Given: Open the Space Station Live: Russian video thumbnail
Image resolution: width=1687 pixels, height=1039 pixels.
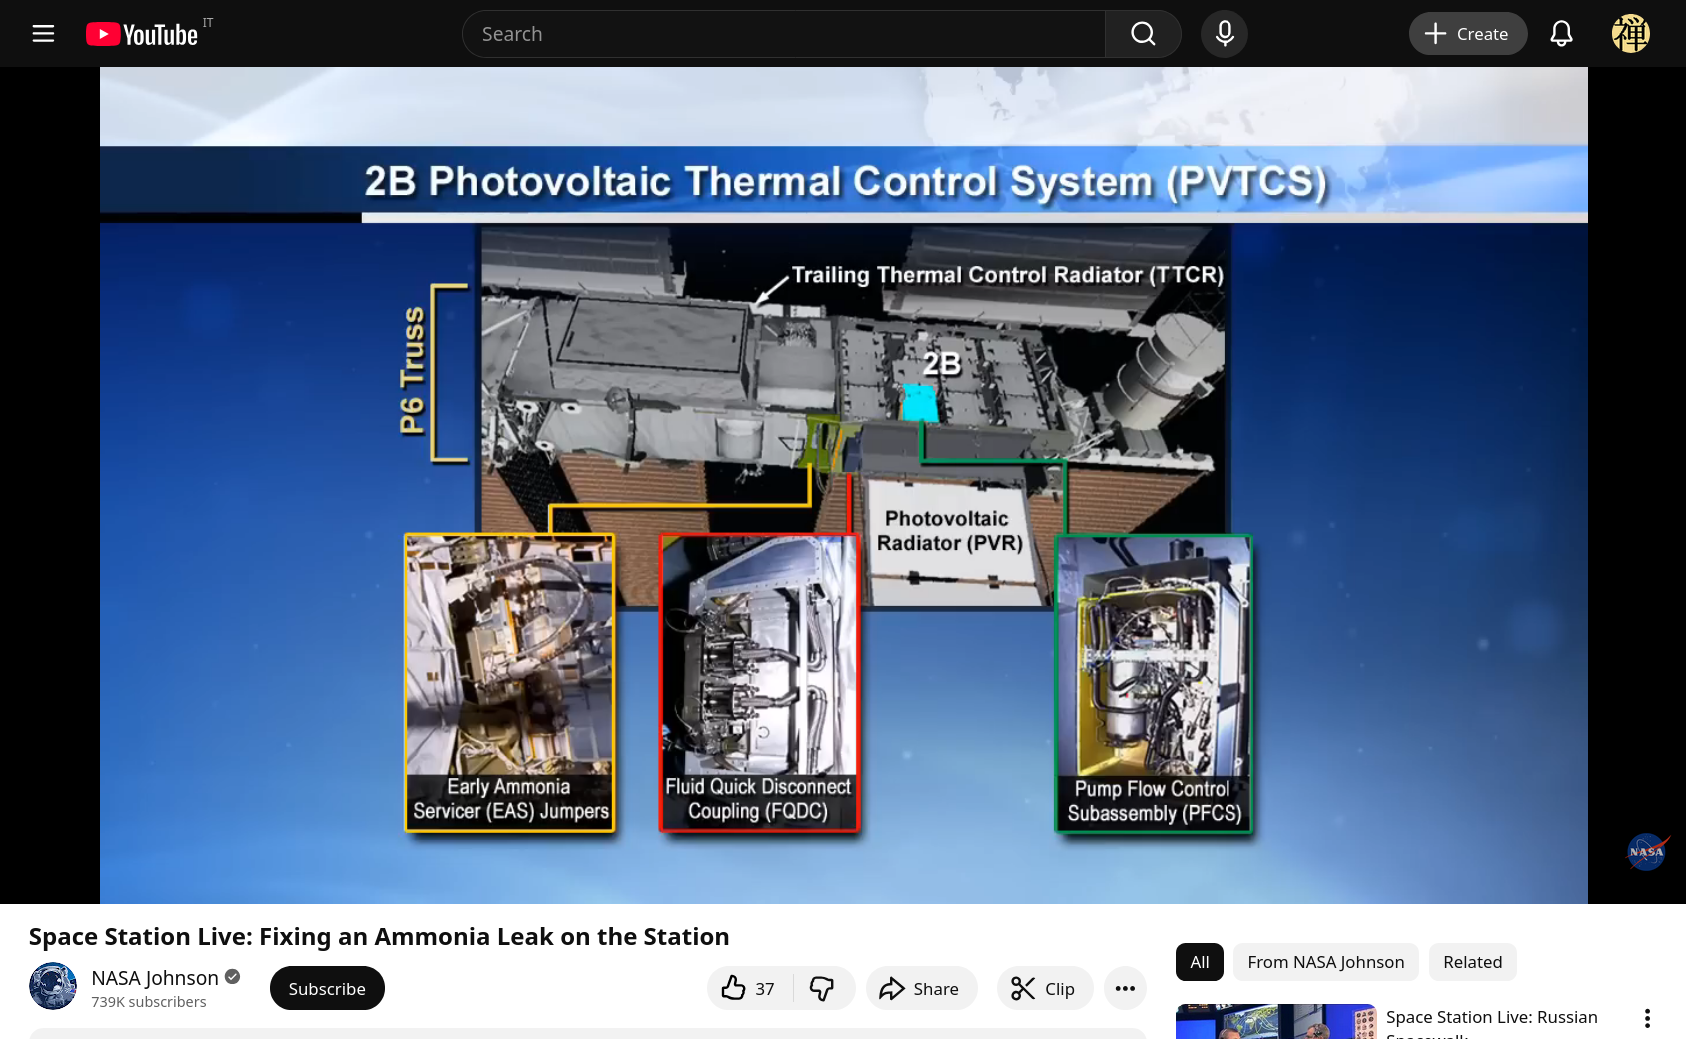Looking at the screenshot, I should (x=1276, y=1021).
